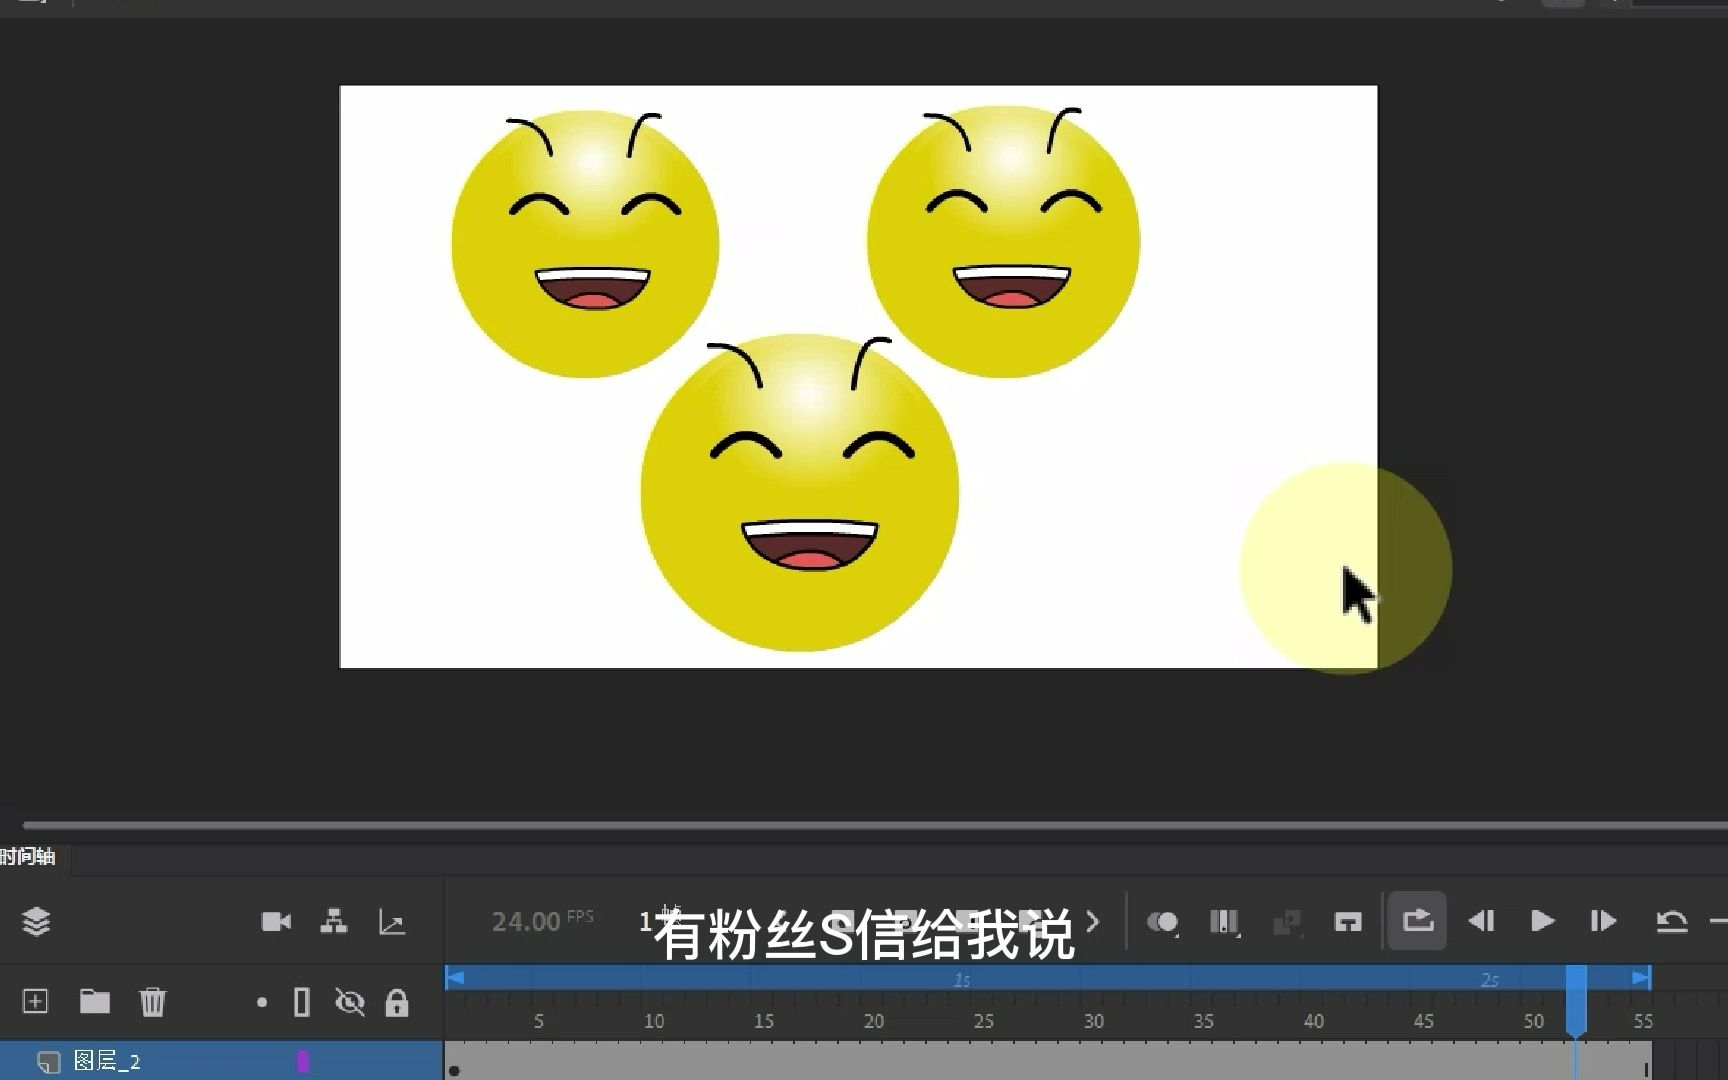Toggle onion skin in the timeline

[x=1162, y=921]
